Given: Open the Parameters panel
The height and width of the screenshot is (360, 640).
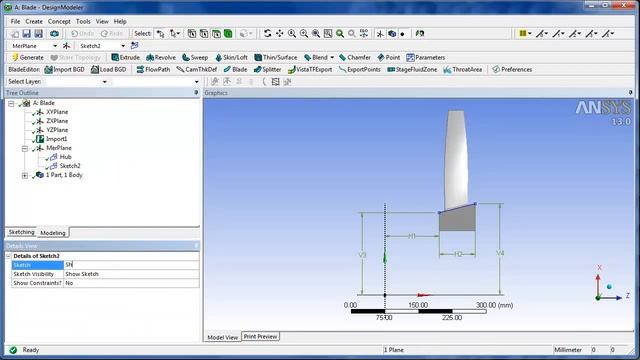Looking at the screenshot, I should (x=426, y=58).
